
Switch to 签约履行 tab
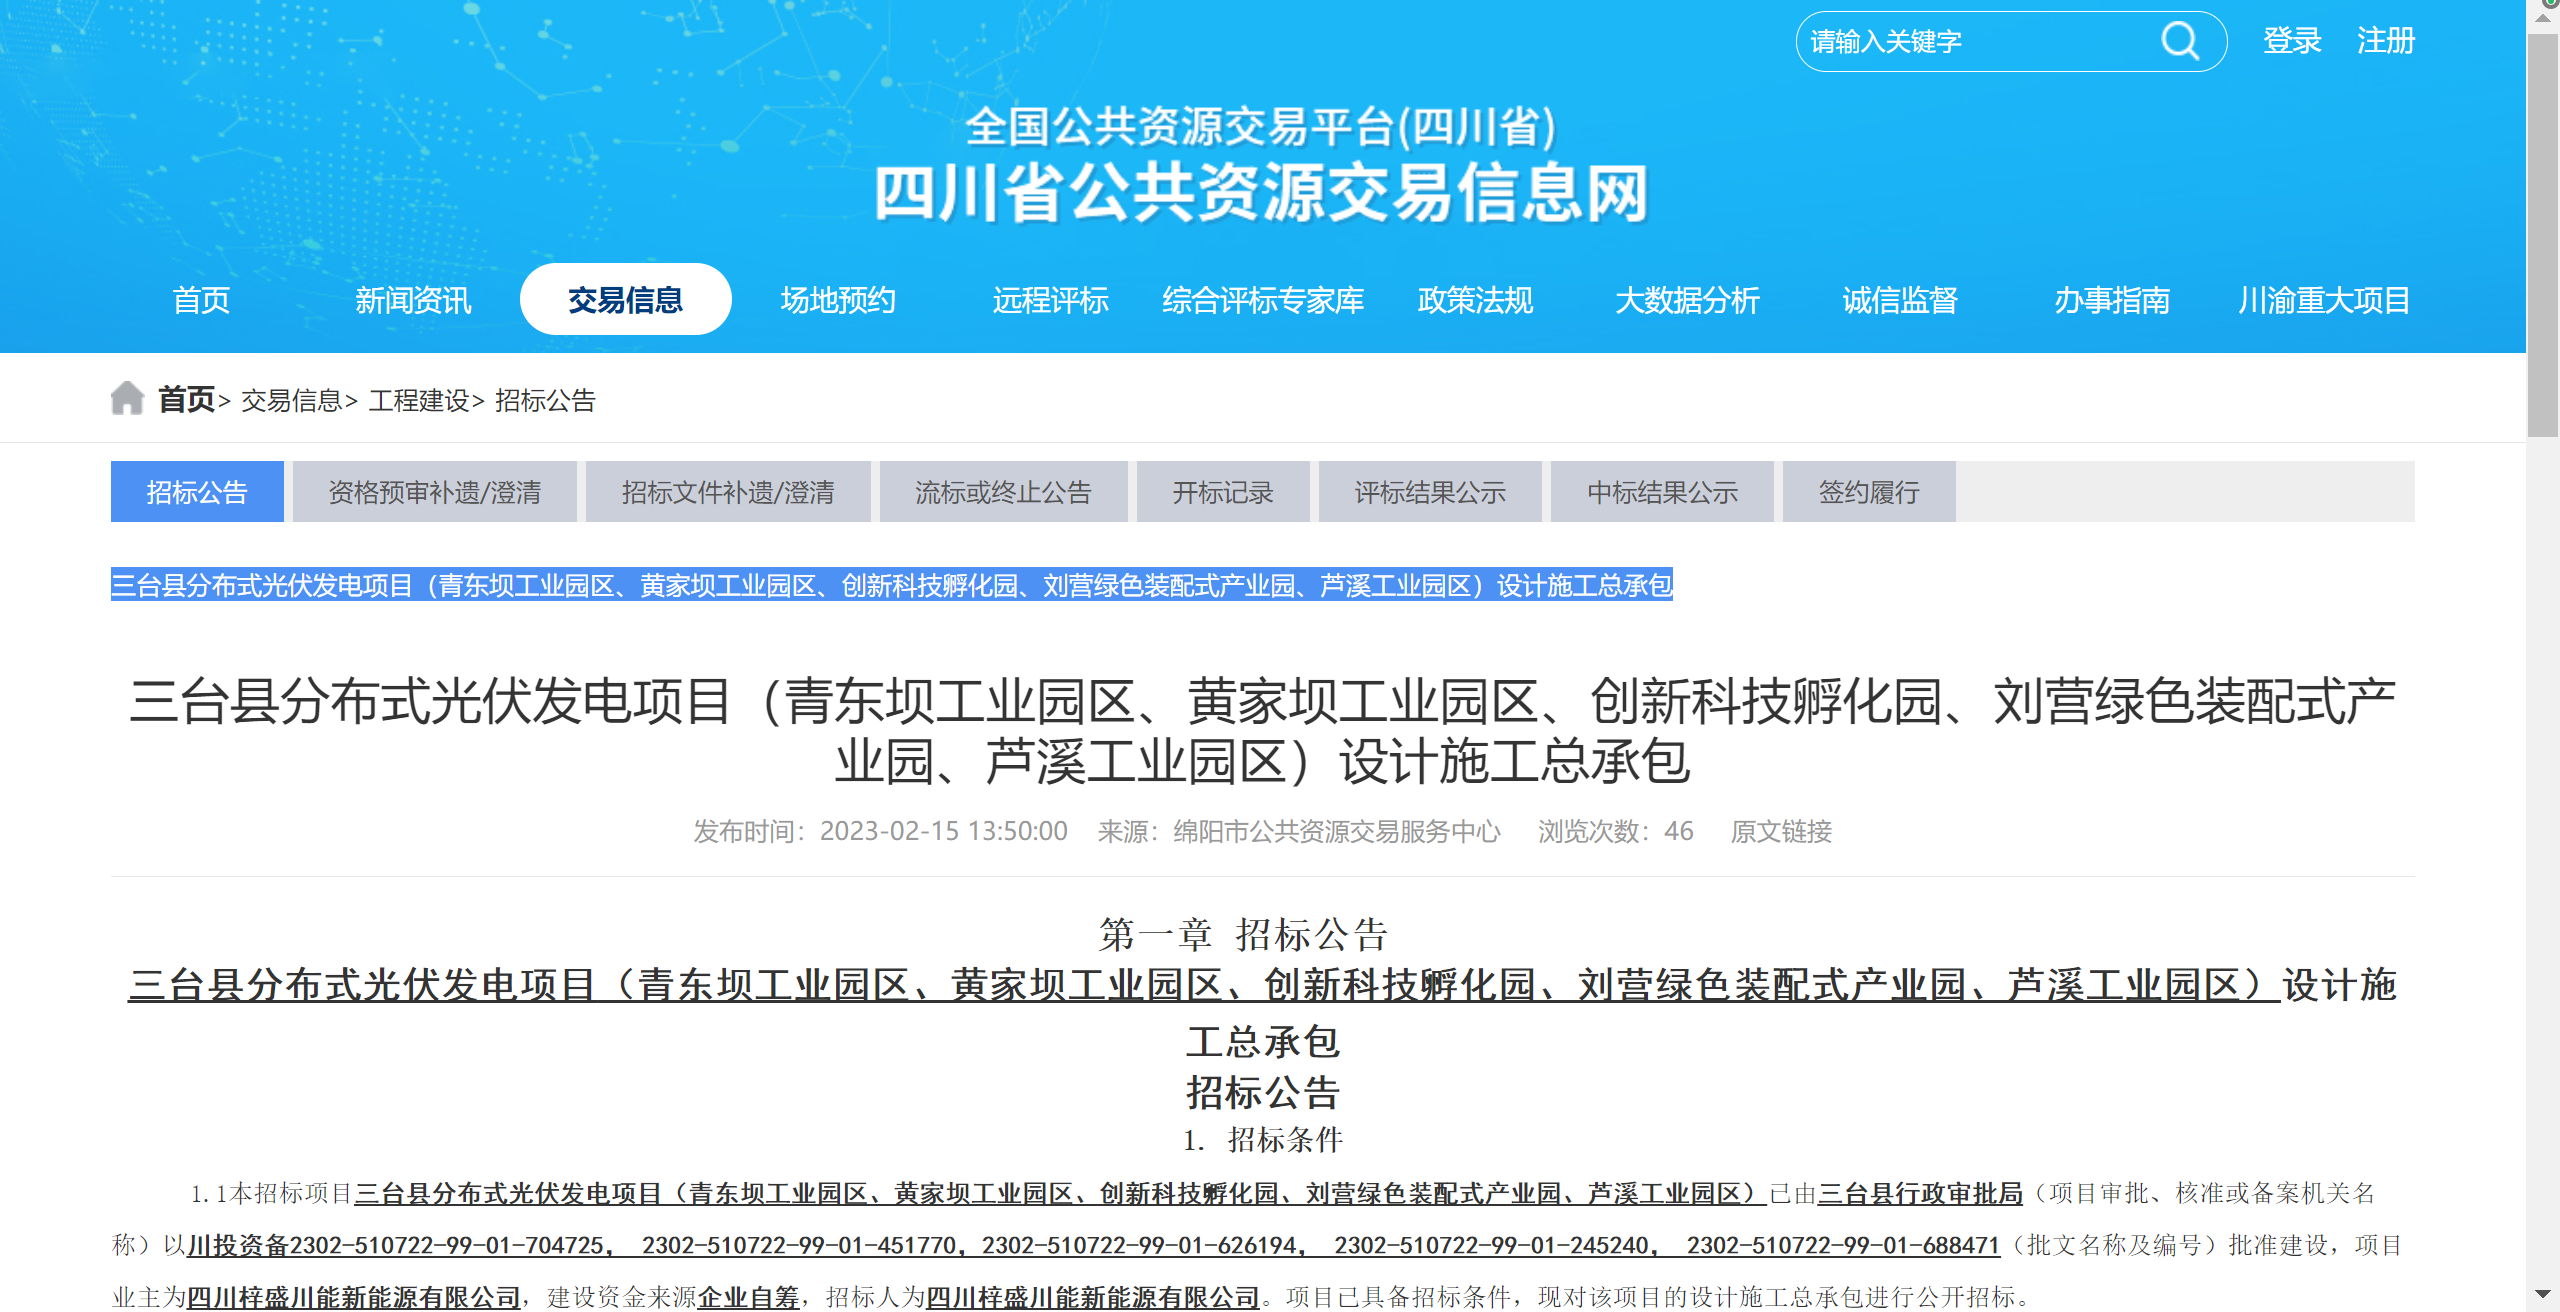tap(1869, 492)
